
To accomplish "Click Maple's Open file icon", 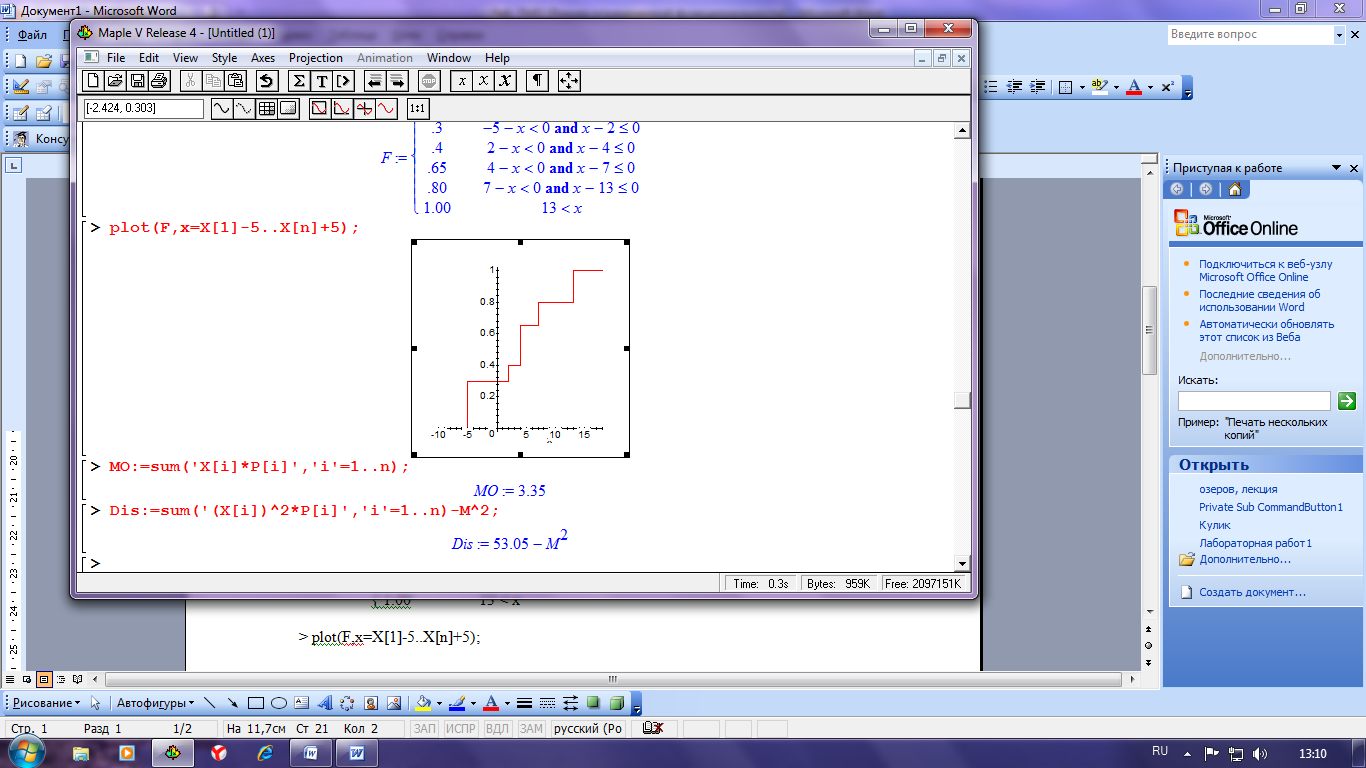I will [x=115, y=81].
